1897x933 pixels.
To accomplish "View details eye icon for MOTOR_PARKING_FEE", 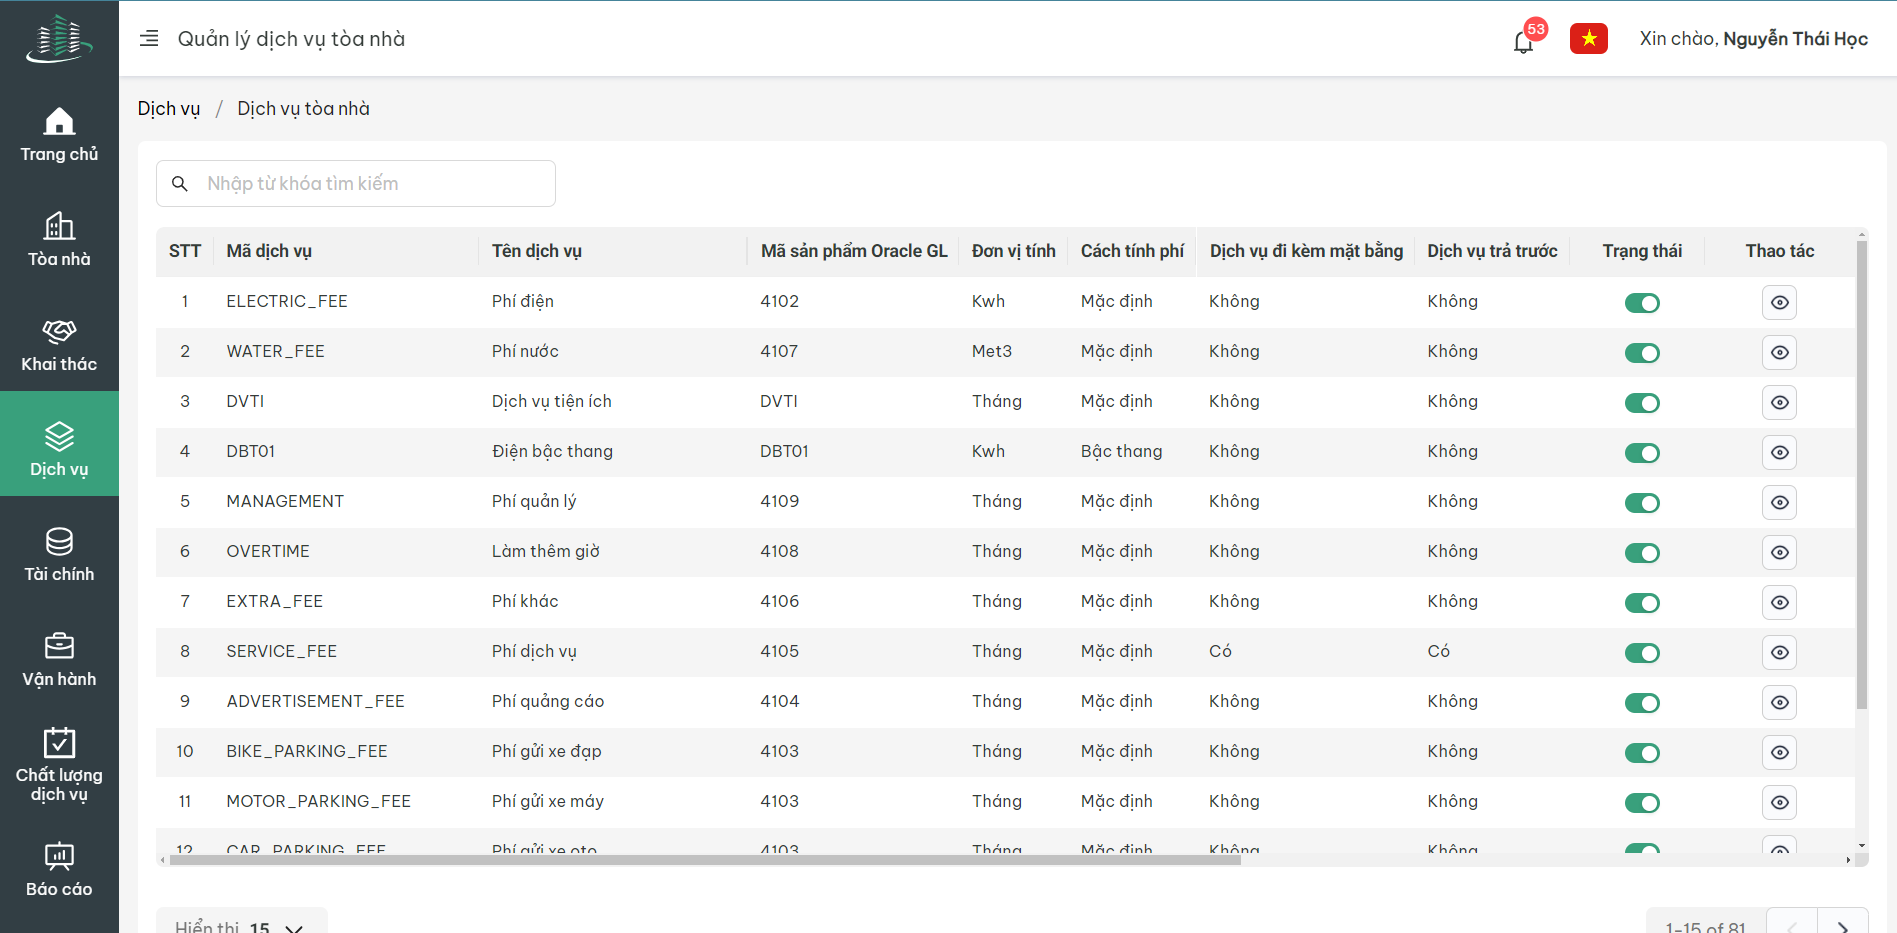I will [x=1779, y=802].
